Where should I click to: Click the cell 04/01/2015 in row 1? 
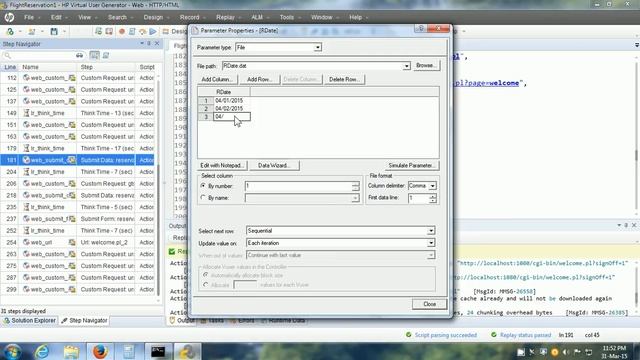click(231, 100)
